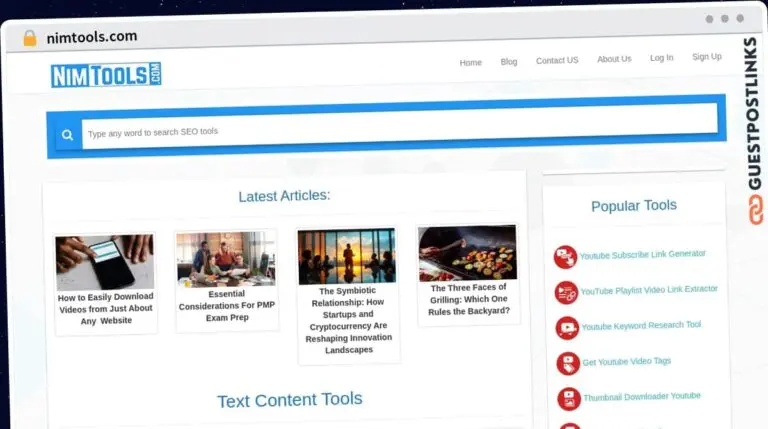Click the Youtube Subscribe Link Generator icon
The image size is (768, 429).
click(565, 257)
